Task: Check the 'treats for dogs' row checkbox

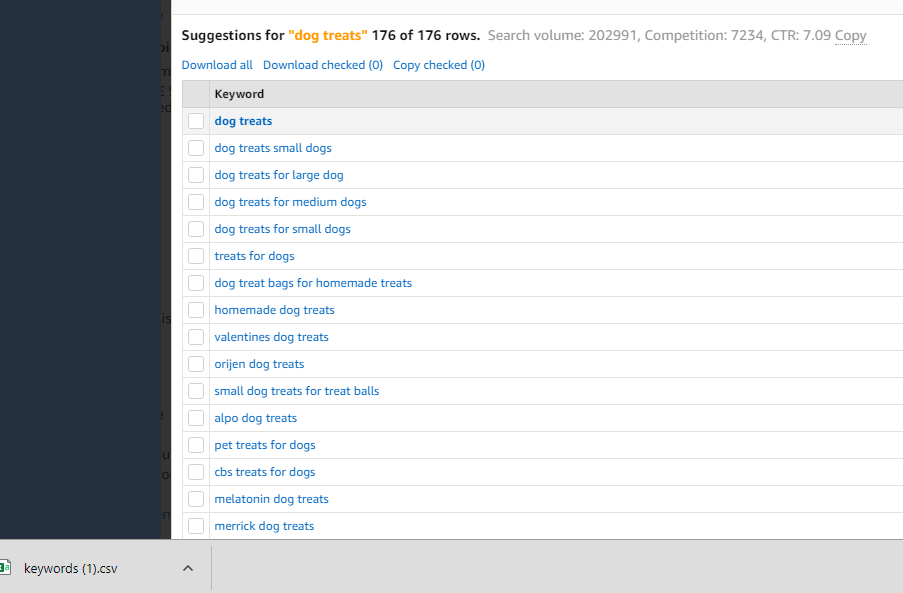Action: 196,256
